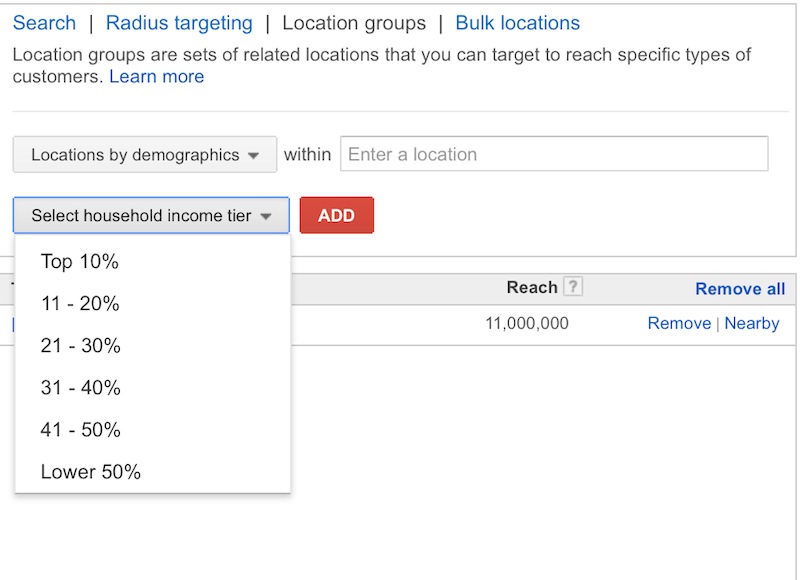Pick the 21 - 30% income tier

pos(81,346)
